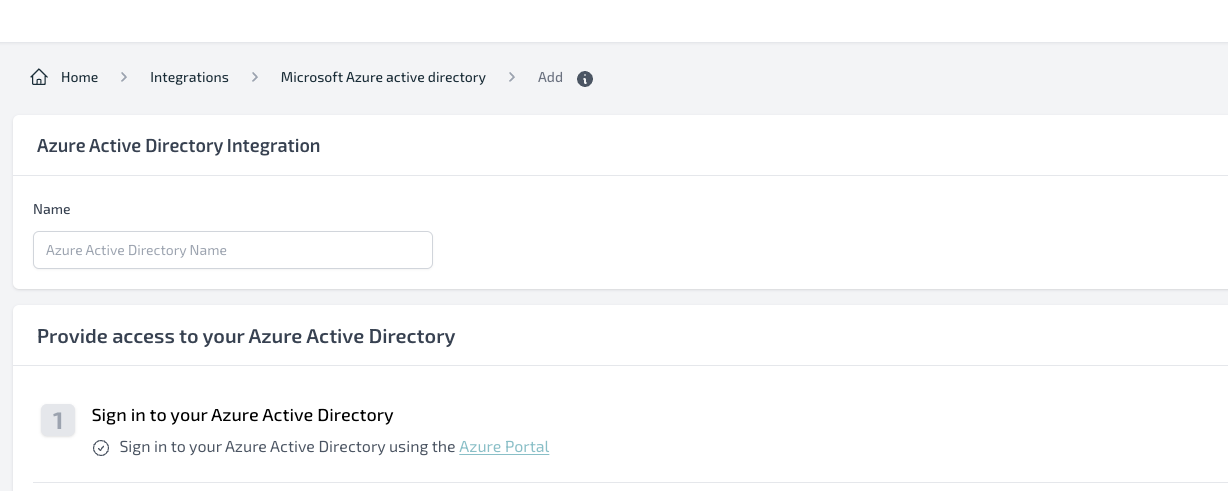This screenshot has width=1228, height=491.
Task: Open the Integrations breadcrumb
Action: pyautogui.click(x=189, y=77)
